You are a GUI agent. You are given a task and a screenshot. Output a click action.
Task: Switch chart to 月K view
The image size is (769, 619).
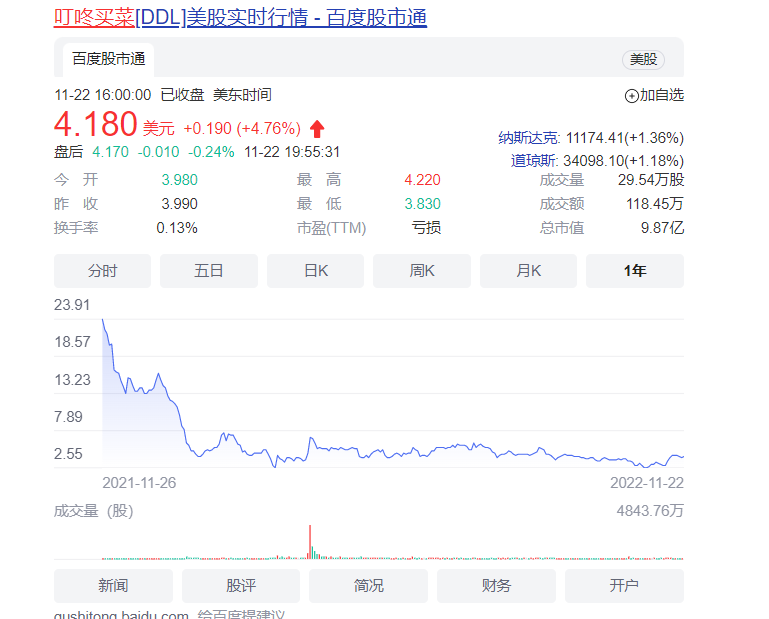(x=528, y=271)
